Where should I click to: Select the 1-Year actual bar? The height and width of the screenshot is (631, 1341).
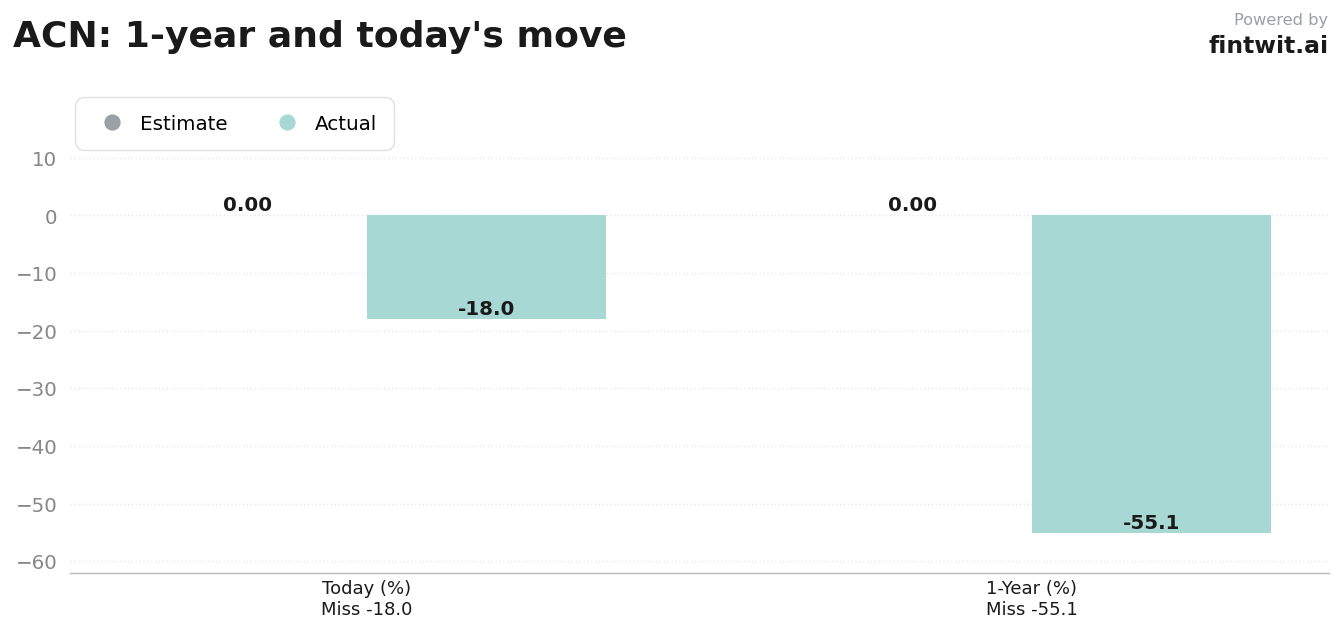click(1151, 374)
